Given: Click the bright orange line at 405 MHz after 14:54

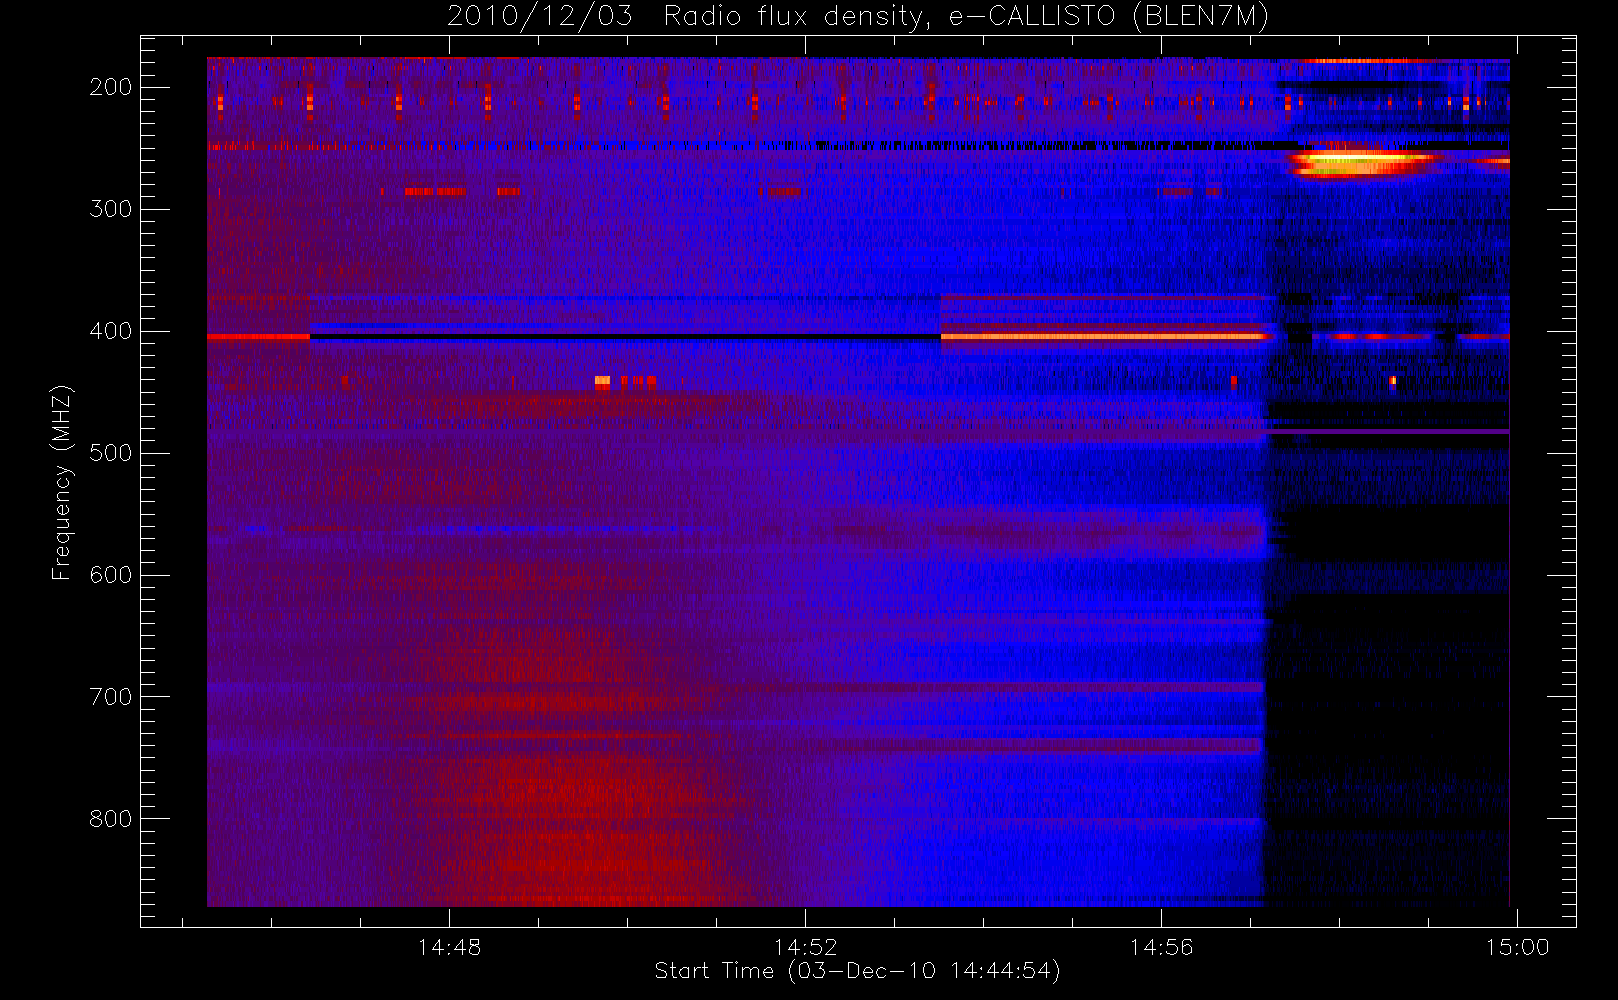Looking at the screenshot, I should (x=1104, y=337).
